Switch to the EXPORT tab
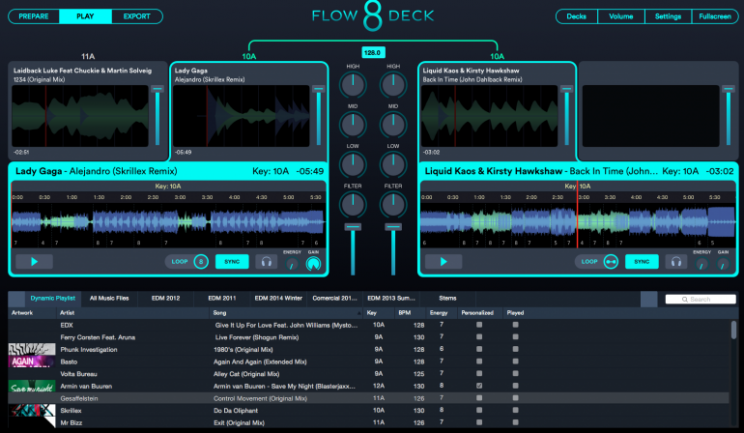The width and height of the screenshot is (744, 433). point(136,17)
